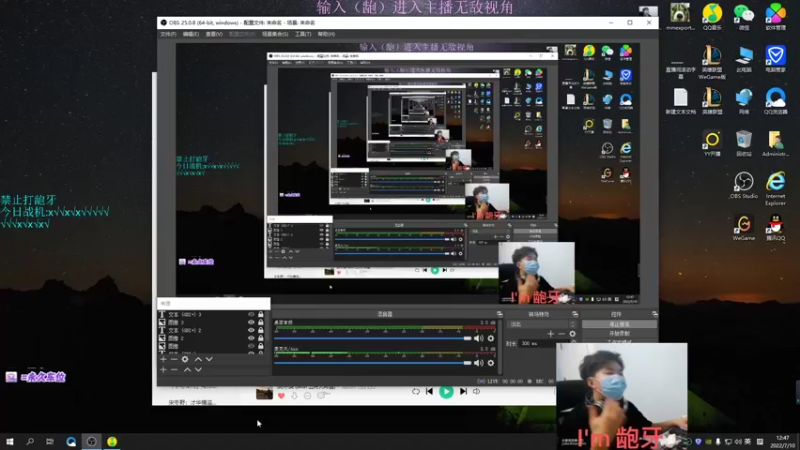Hide the 文本 (GDI+) 2 source
800x450 pixels.
(x=251, y=330)
